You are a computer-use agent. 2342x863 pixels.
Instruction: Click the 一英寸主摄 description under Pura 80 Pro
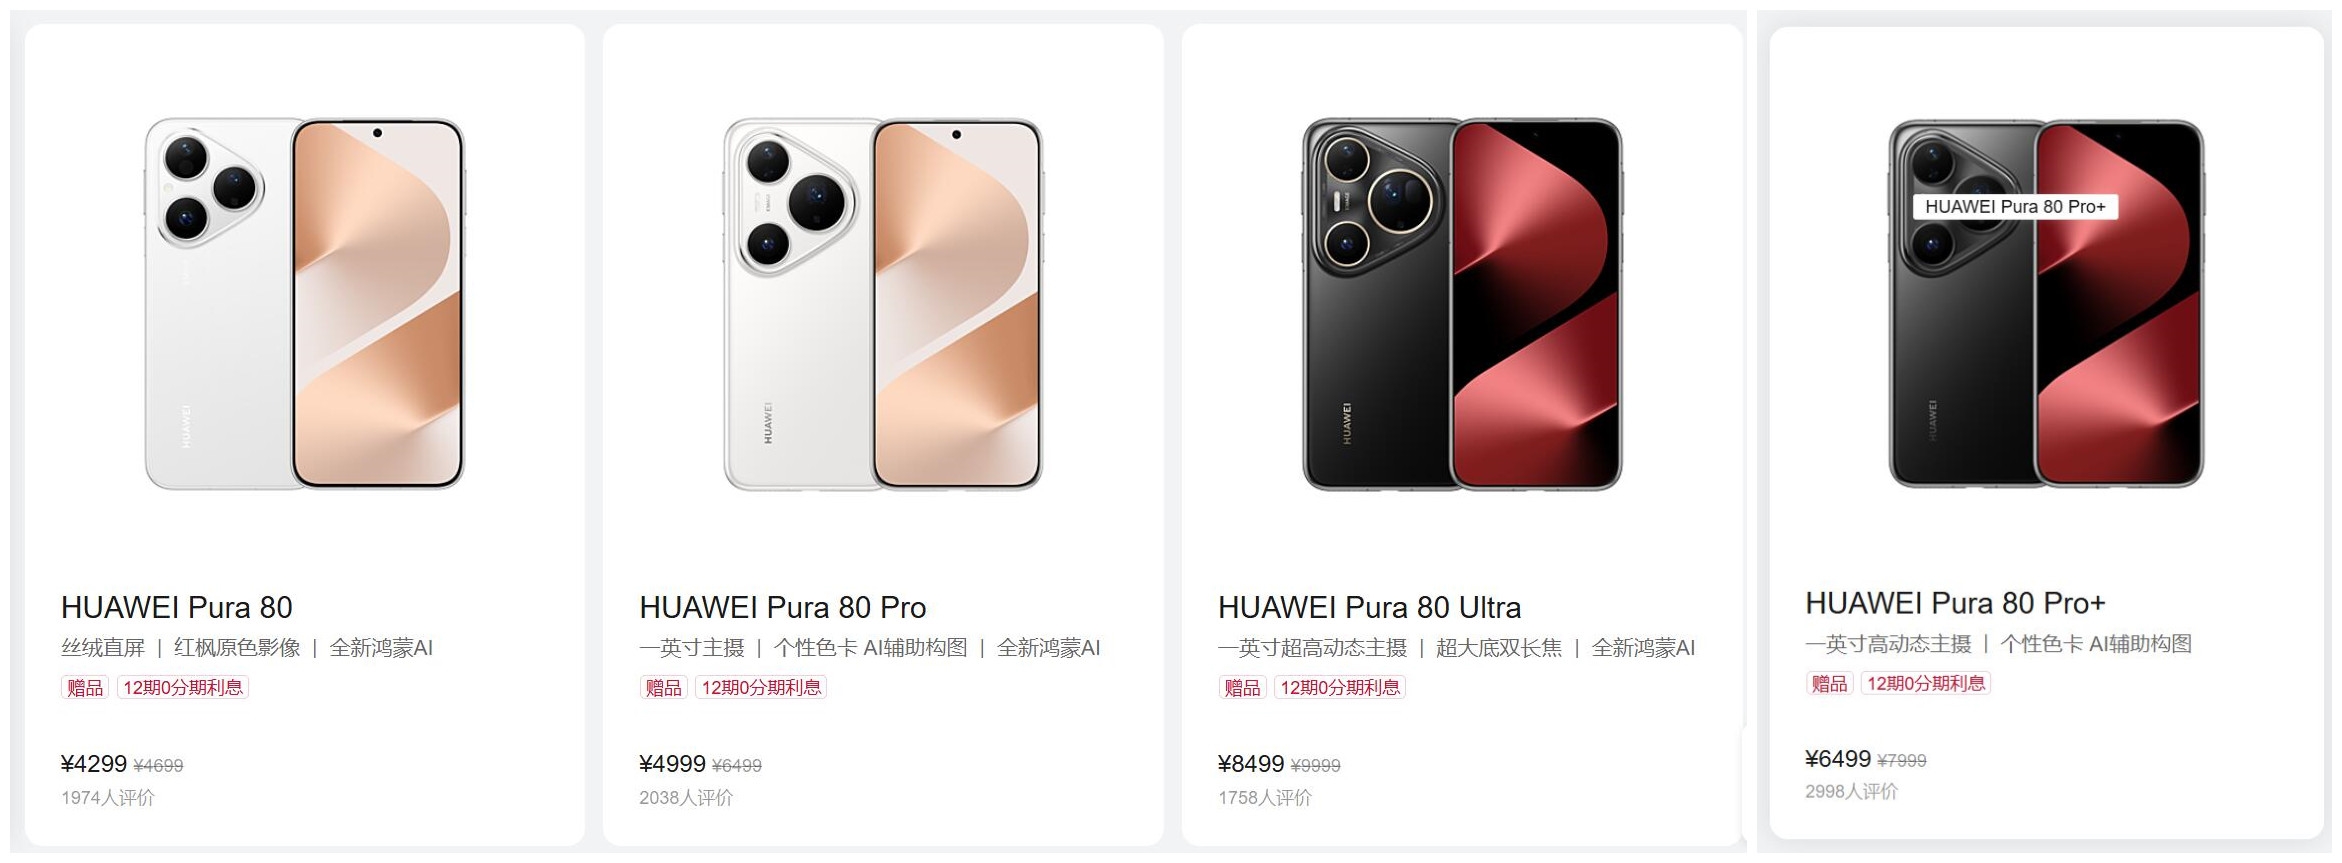coord(692,648)
